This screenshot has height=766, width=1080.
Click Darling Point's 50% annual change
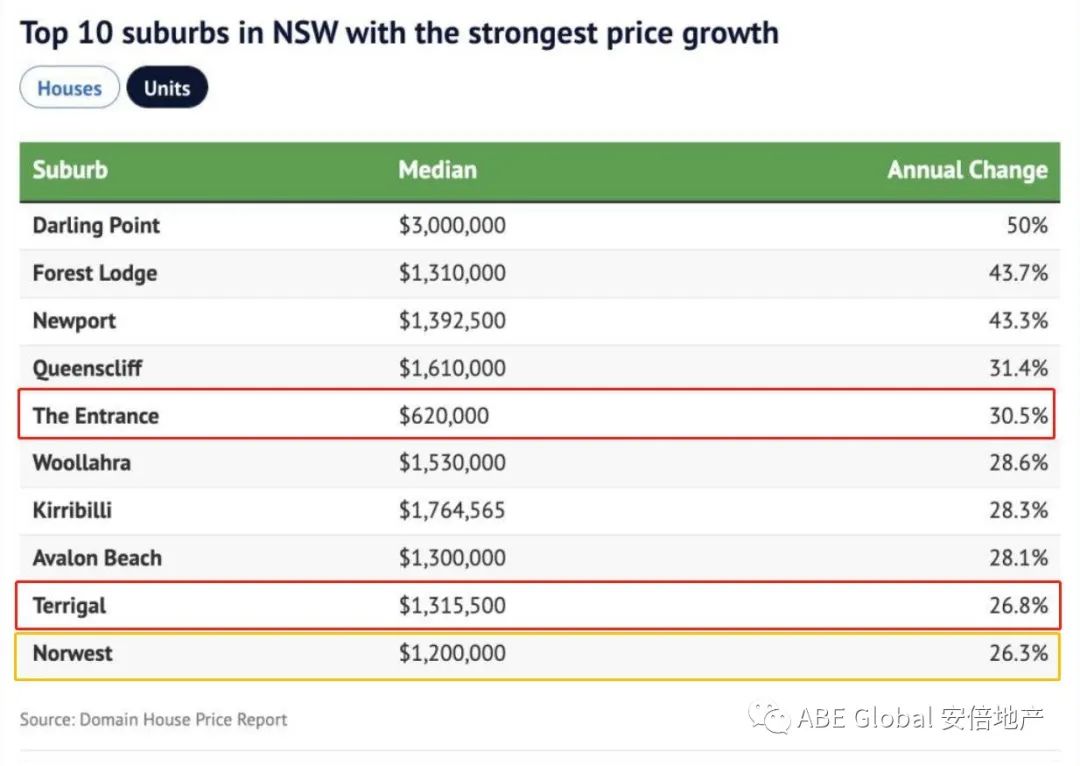click(1027, 225)
